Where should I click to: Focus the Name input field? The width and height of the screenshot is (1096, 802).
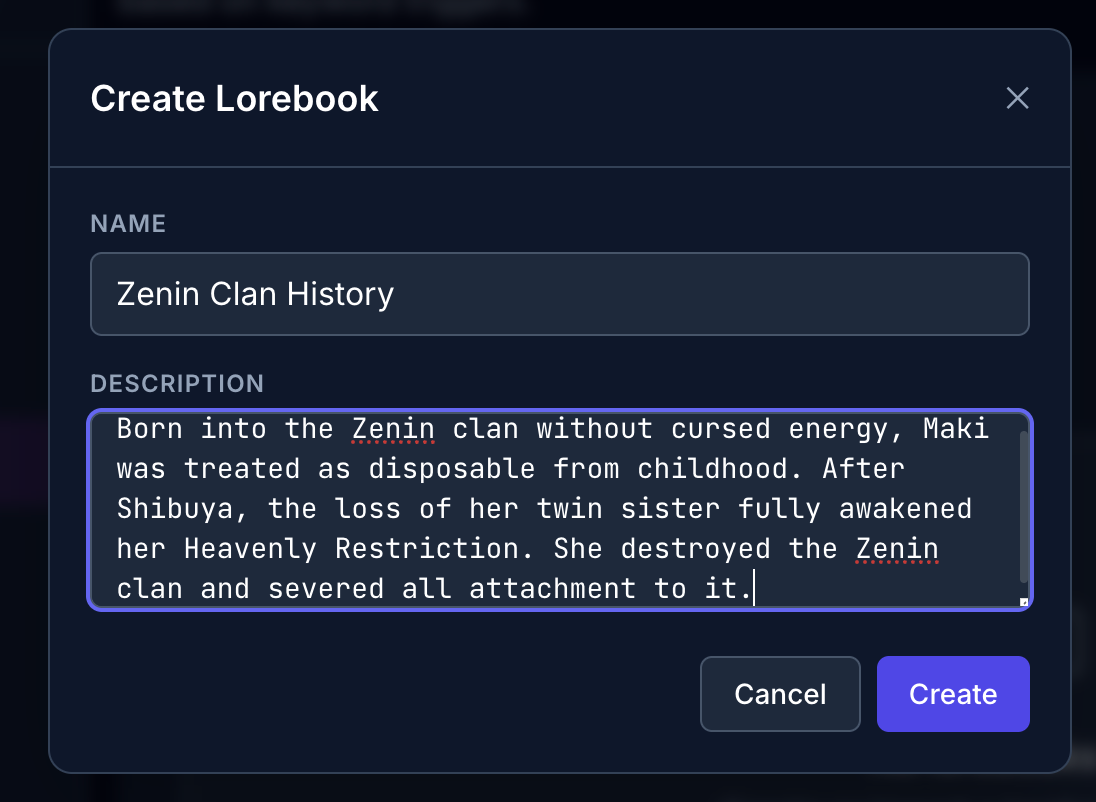(x=559, y=294)
